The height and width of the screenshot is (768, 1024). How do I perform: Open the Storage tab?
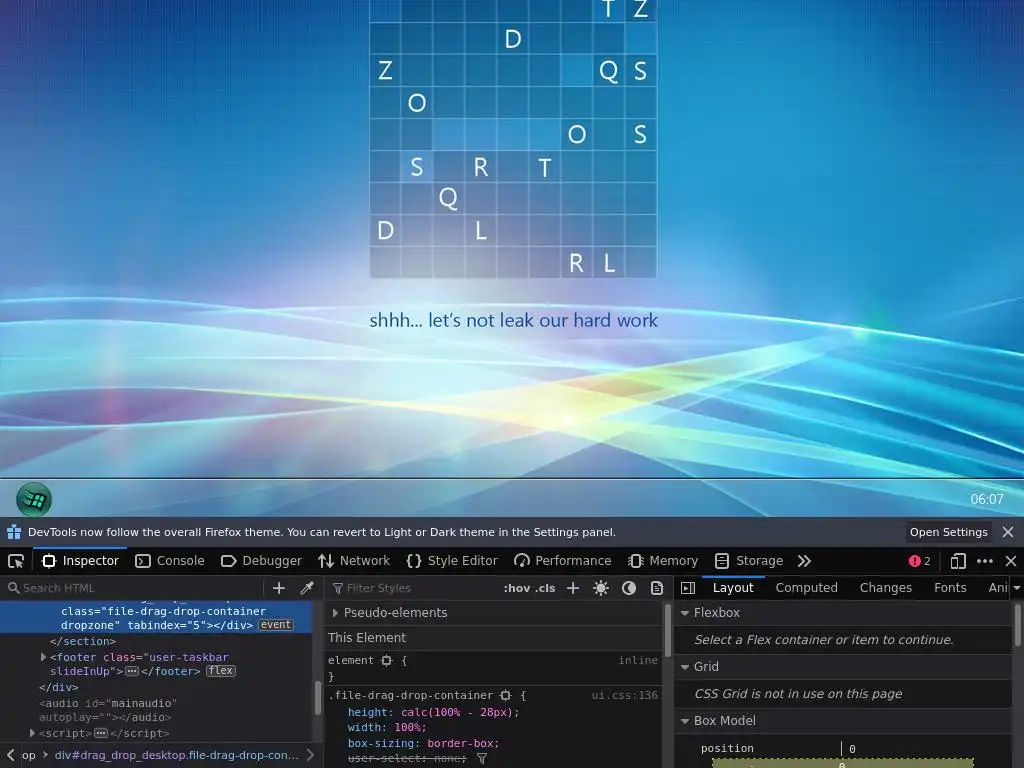[749, 561]
